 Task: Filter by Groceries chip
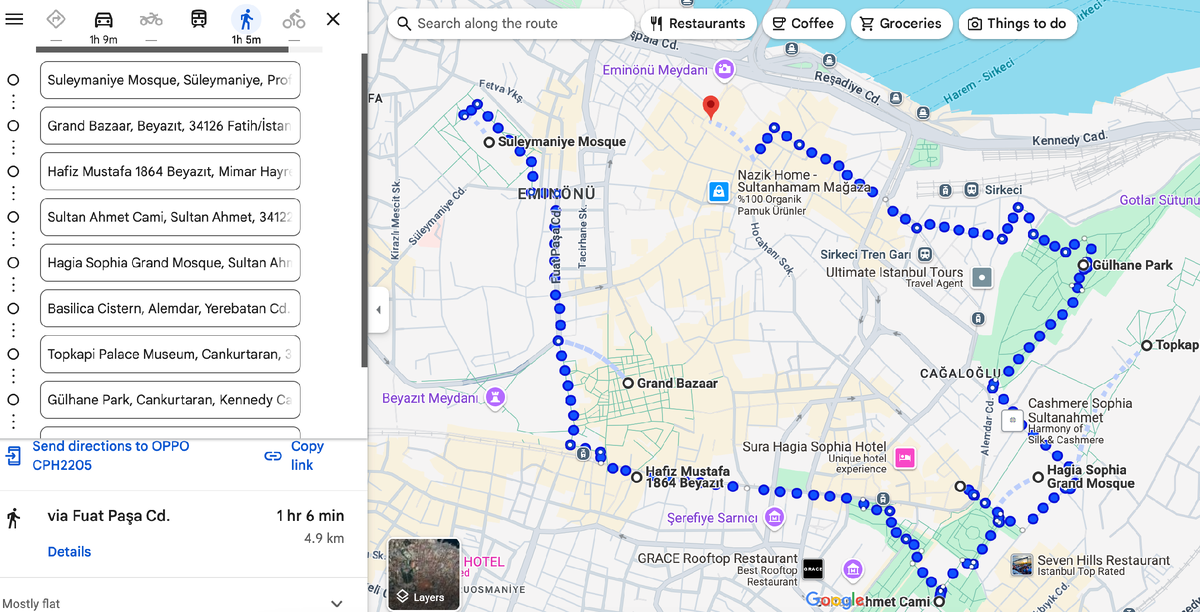tap(901, 23)
